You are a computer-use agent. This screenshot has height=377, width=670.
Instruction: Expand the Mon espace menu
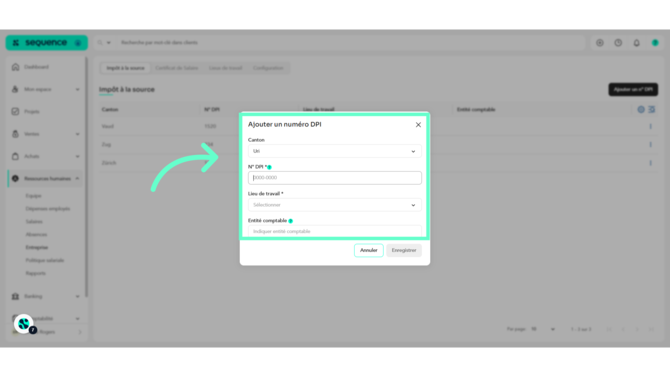click(x=77, y=89)
